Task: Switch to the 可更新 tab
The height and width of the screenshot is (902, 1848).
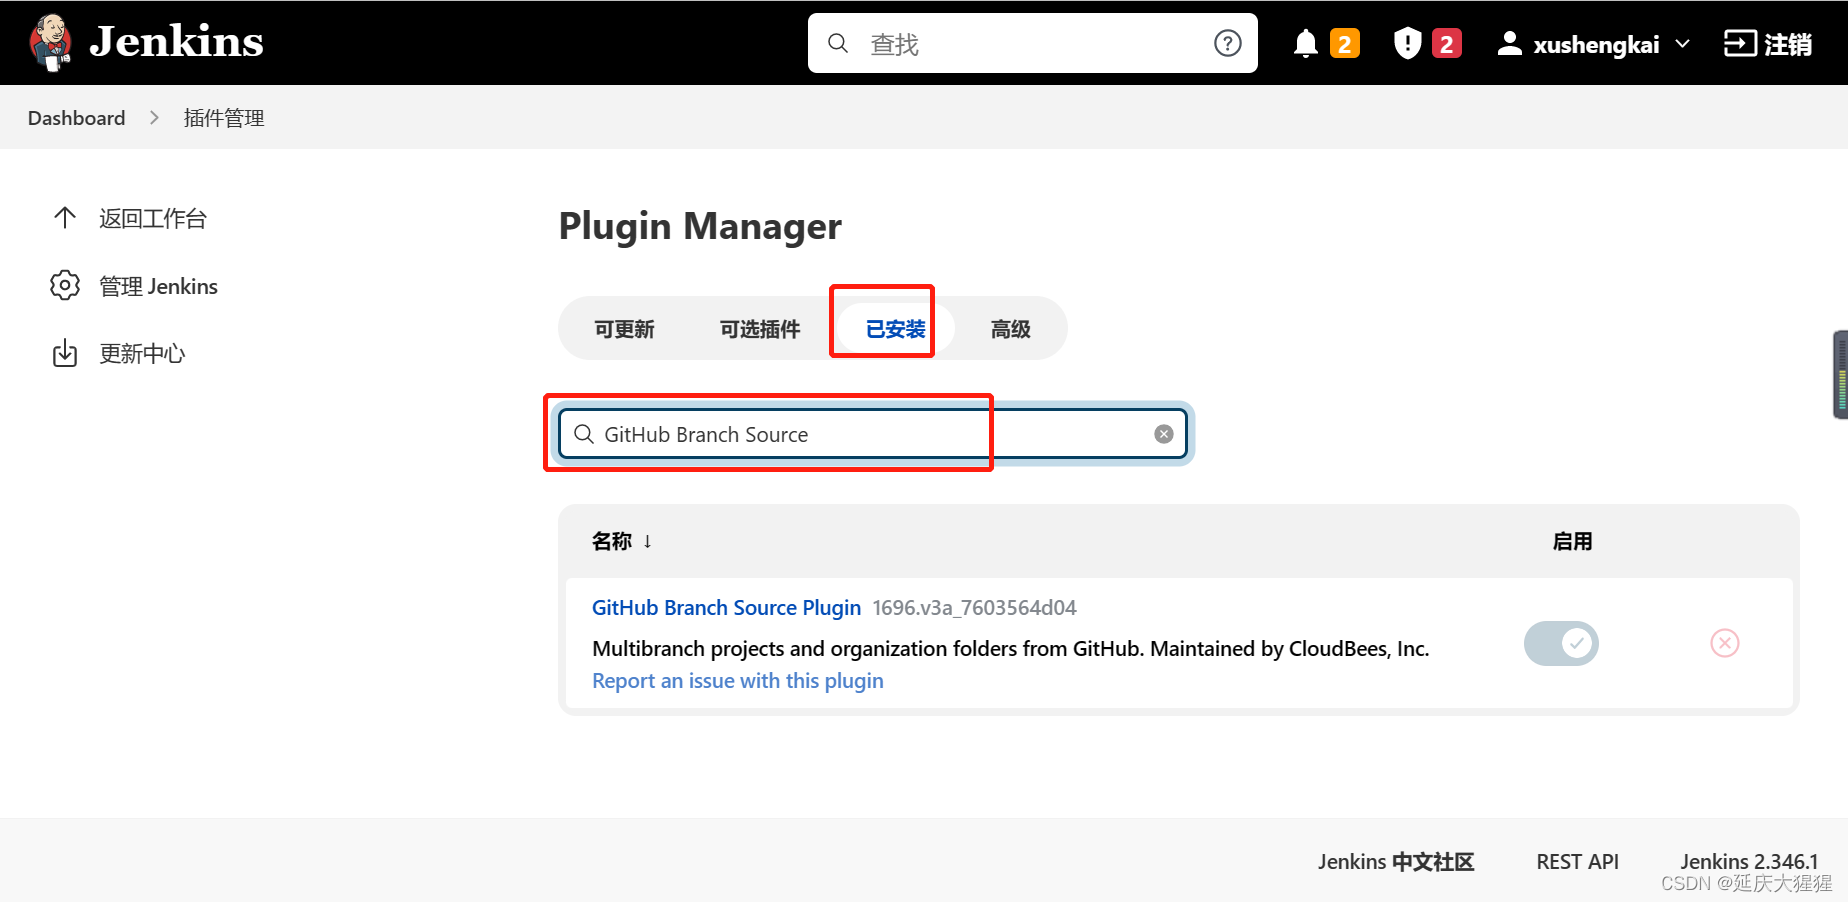Action: [624, 329]
